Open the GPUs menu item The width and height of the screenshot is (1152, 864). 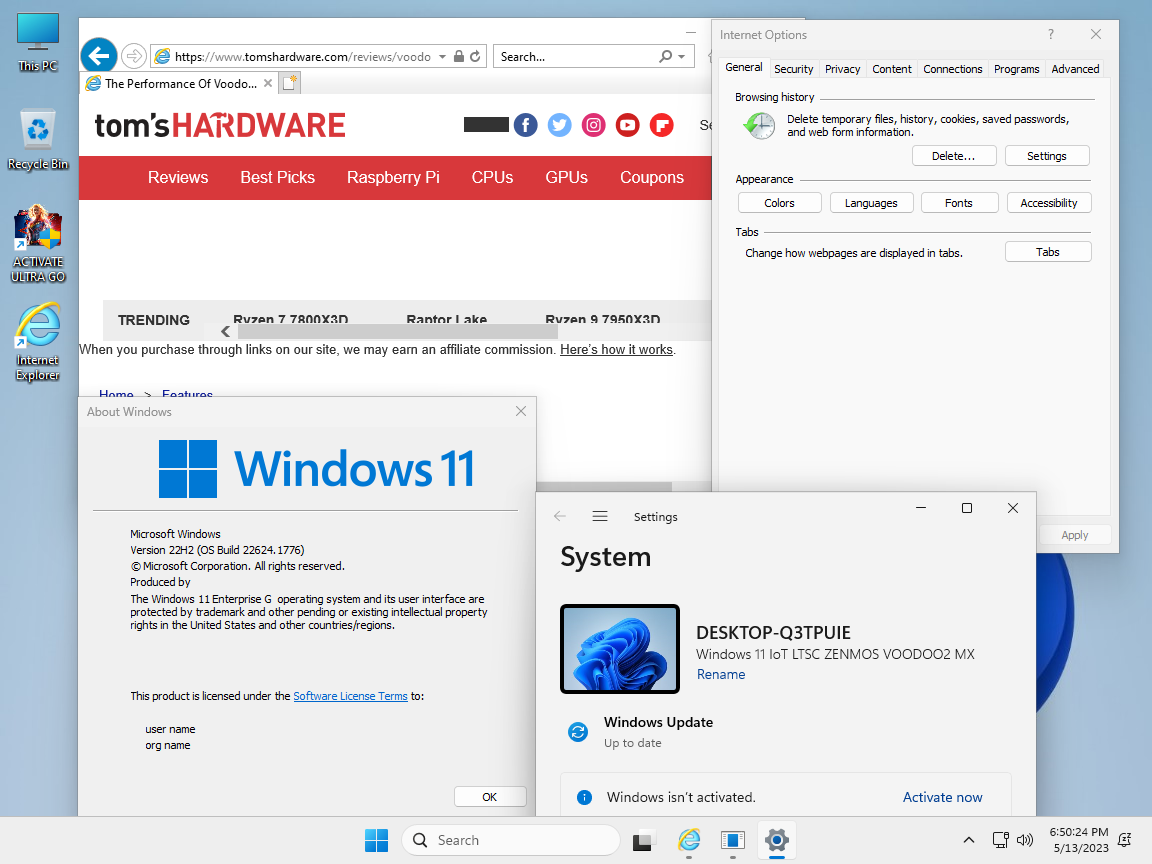pyautogui.click(x=566, y=178)
